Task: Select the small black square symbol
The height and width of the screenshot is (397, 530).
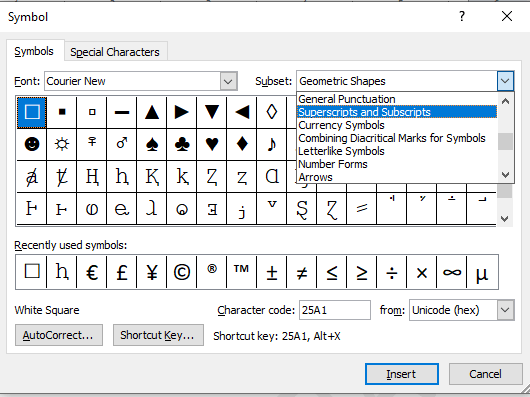Action: [62, 112]
